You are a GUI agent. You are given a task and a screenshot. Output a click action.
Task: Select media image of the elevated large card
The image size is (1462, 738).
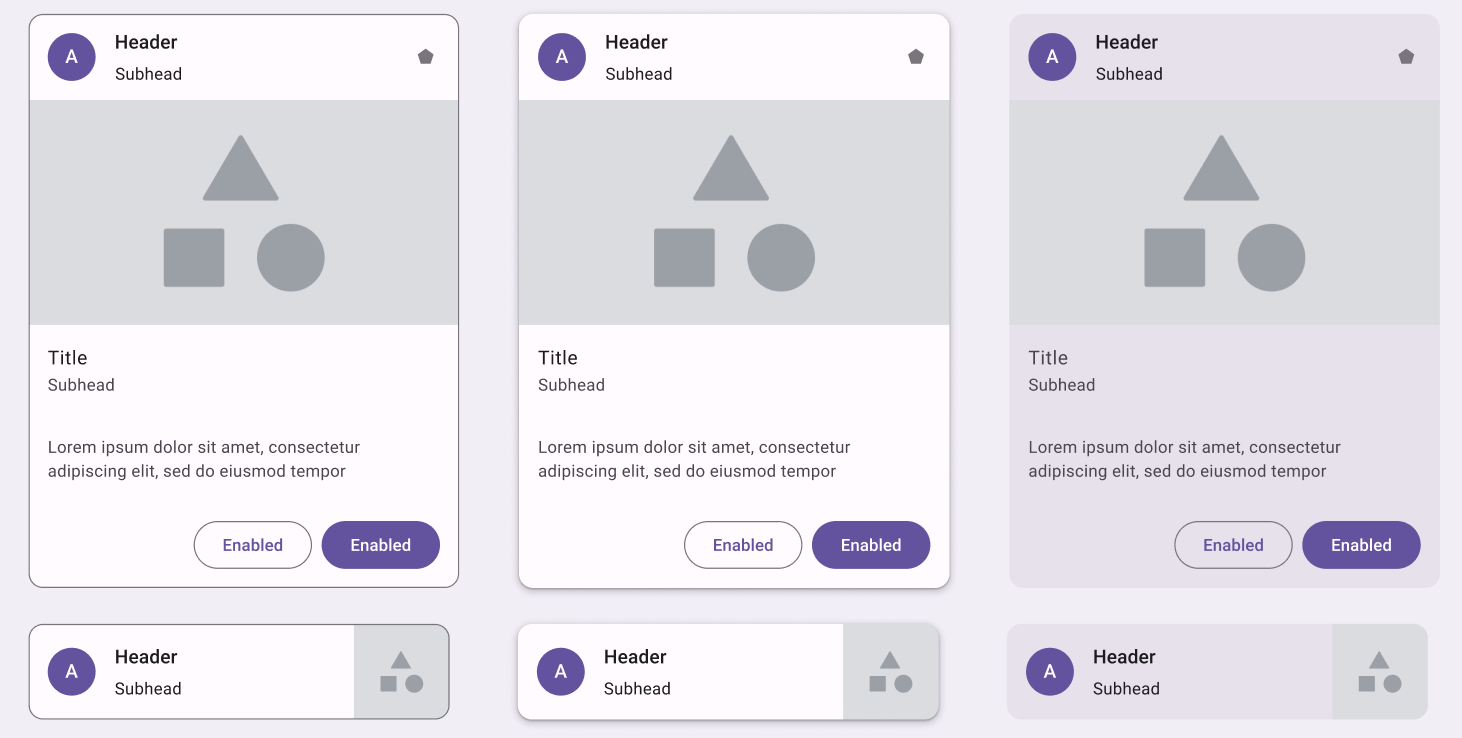point(734,212)
